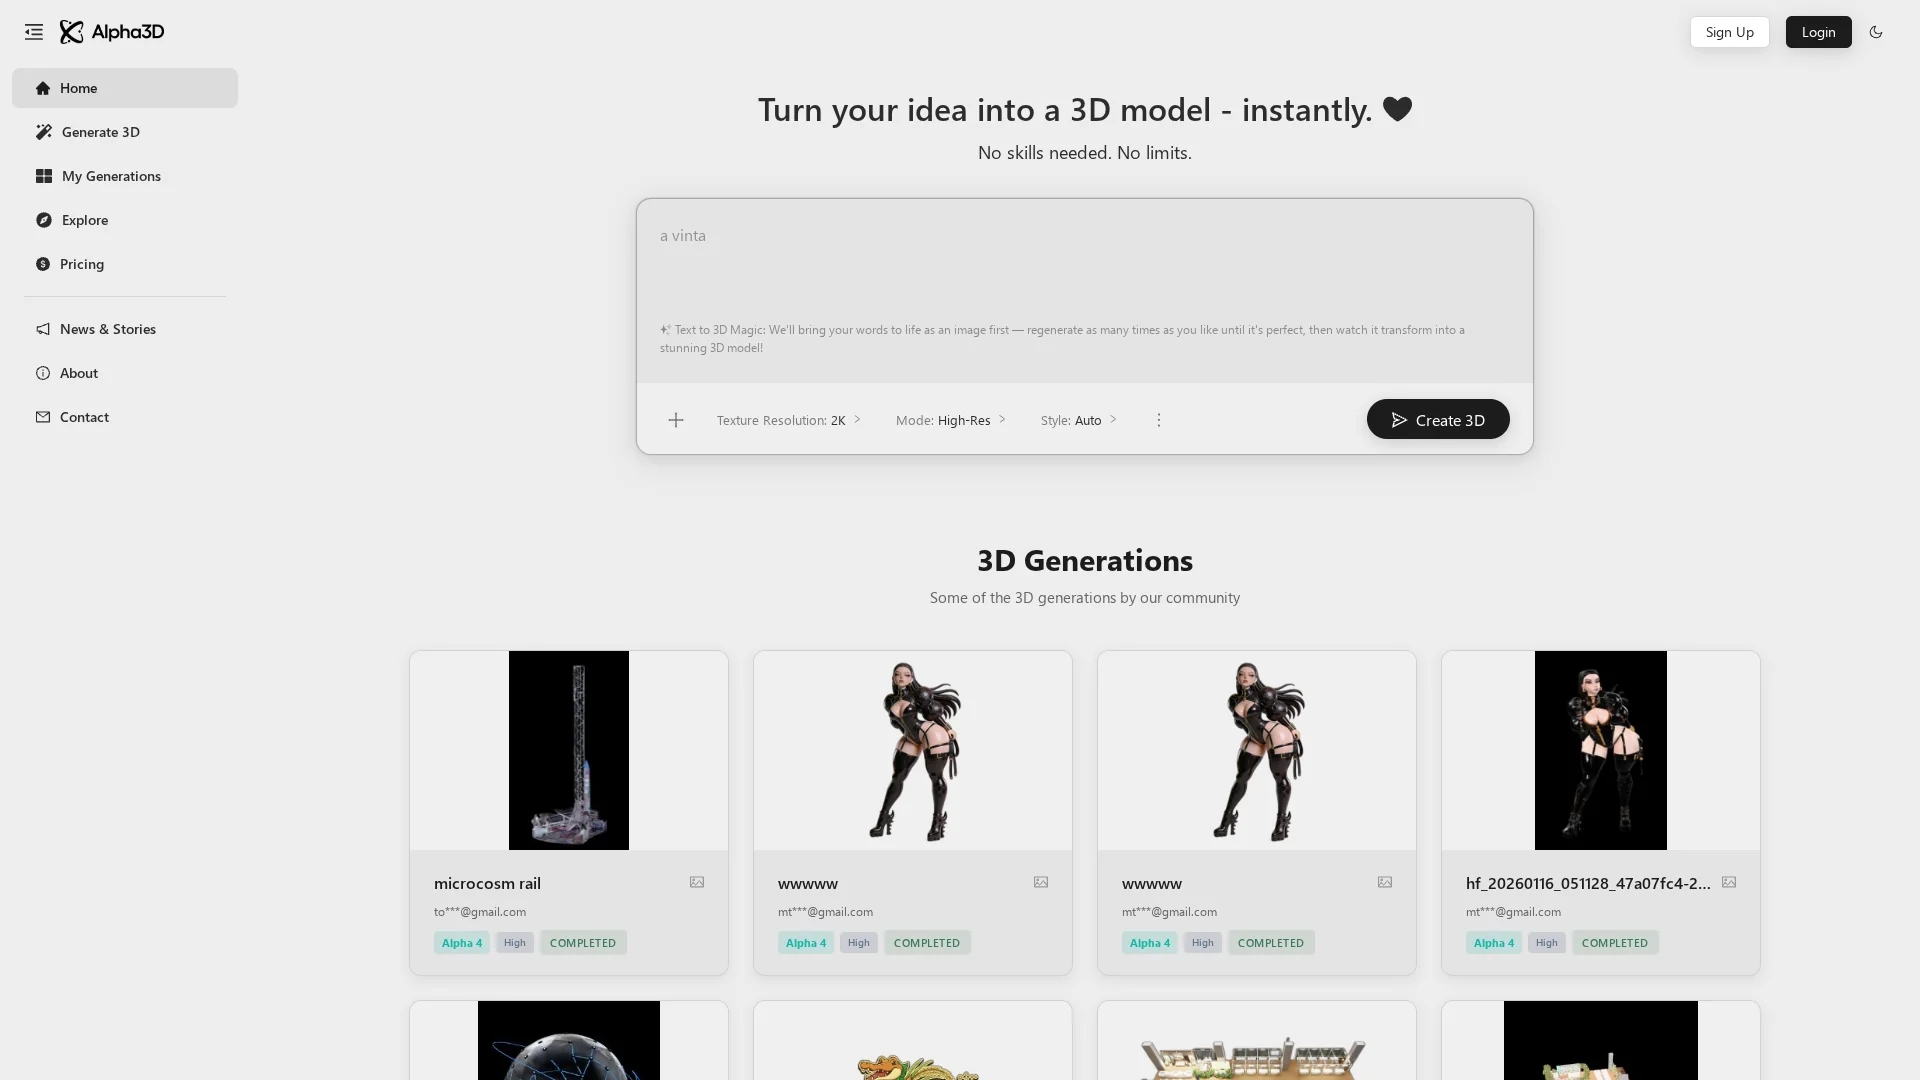This screenshot has width=1920, height=1080.
Task: Collapse the sidebar with the menu icon
Action: pos(34,32)
